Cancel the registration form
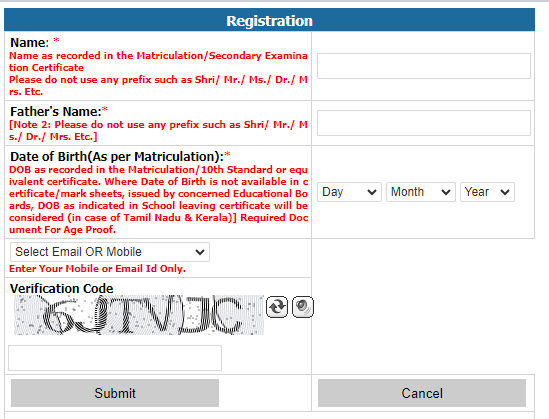This screenshot has width=549, height=419. (422, 393)
